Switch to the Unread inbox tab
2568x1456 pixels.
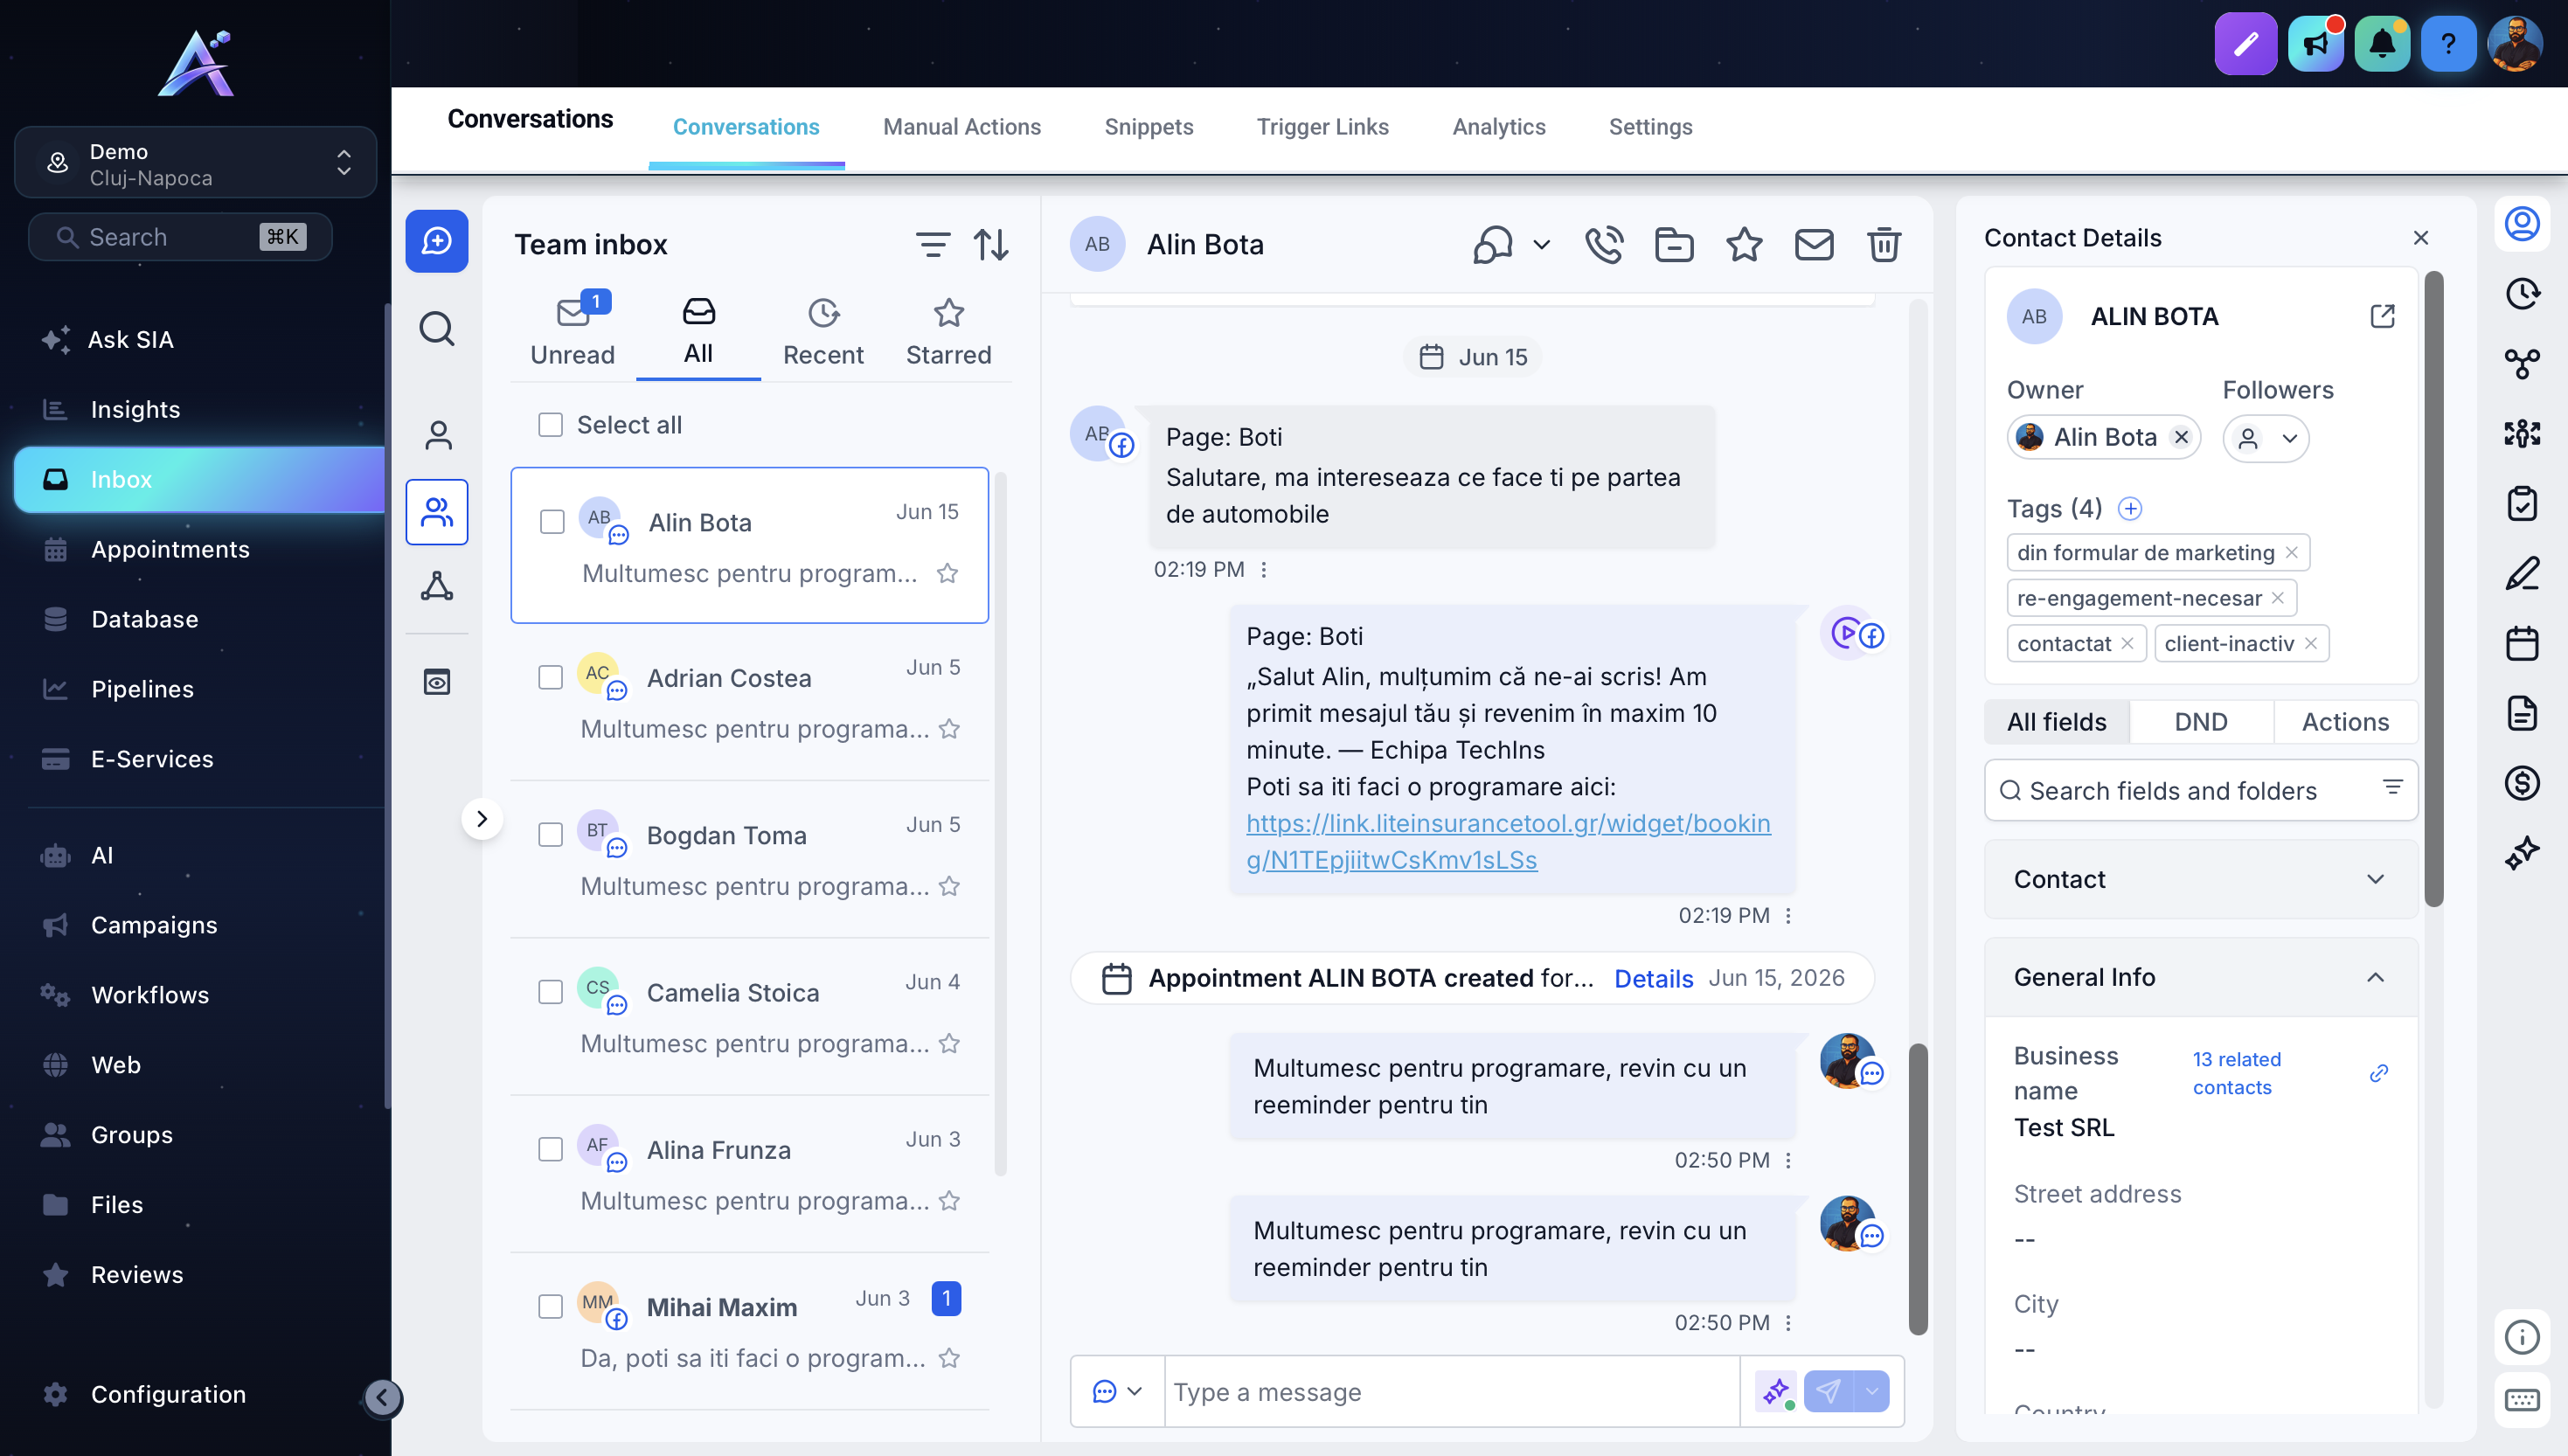click(572, 333)
